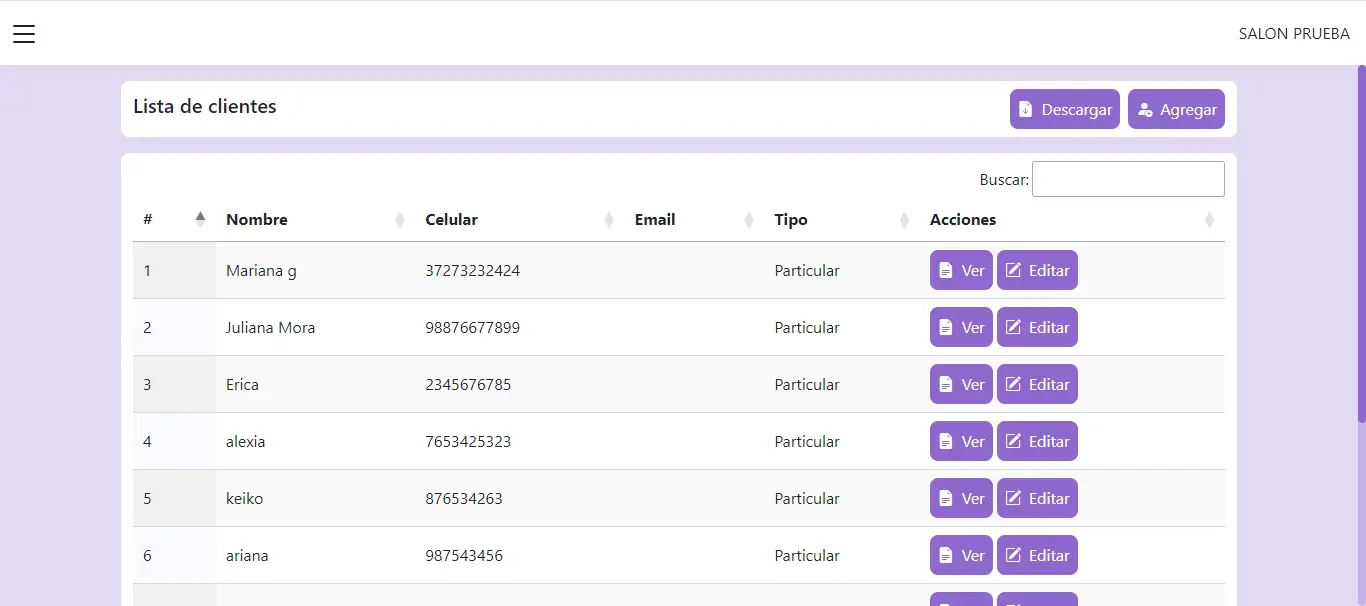Click the Lista de clientes heading
This screenshot has width=1366, height=606.
tap(205, 106)
